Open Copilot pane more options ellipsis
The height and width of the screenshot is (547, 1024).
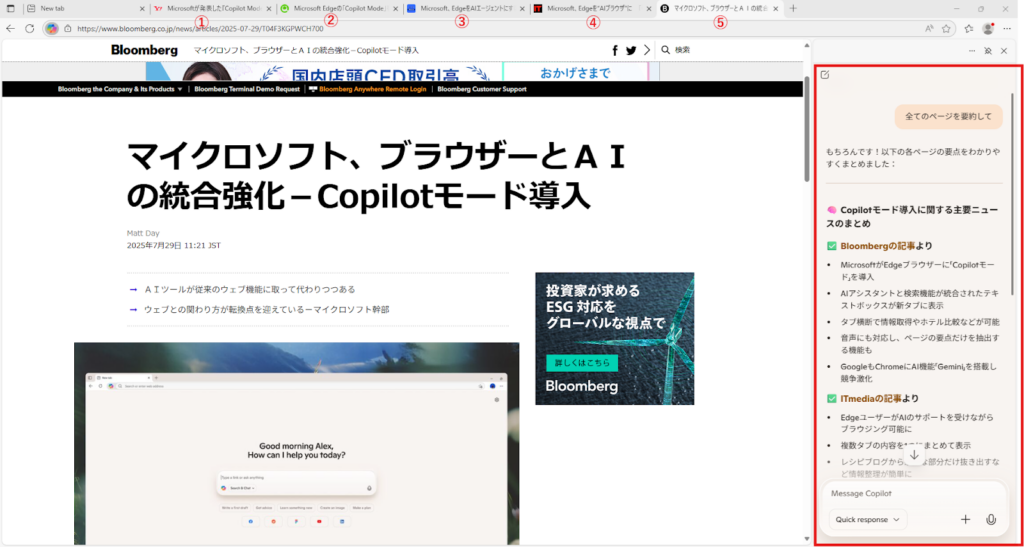point(972,50)
